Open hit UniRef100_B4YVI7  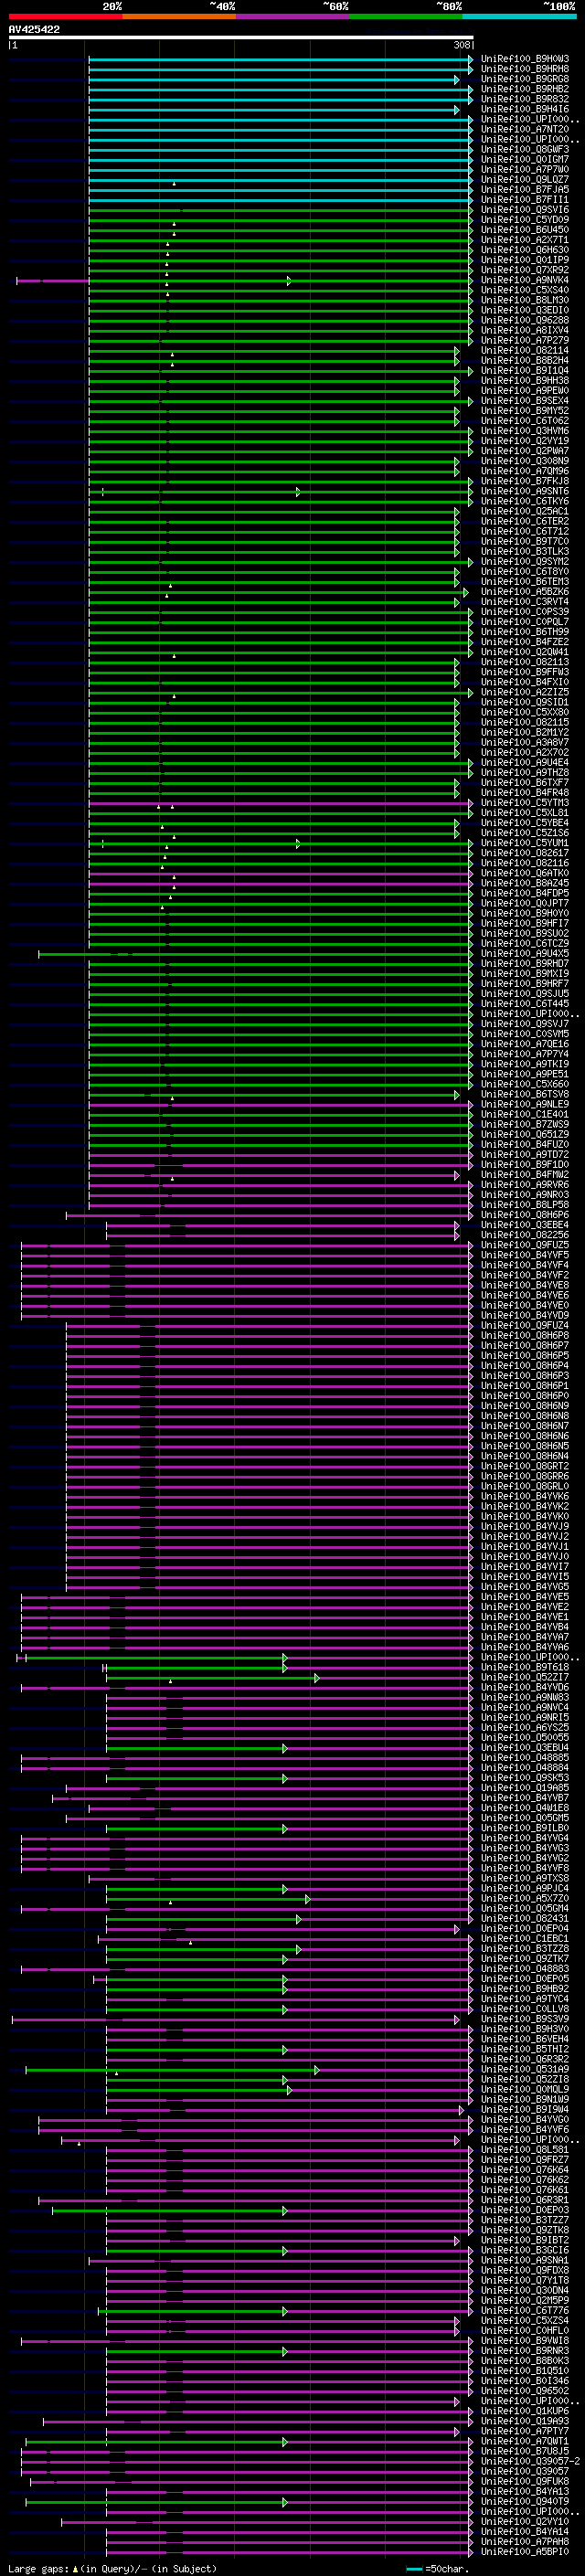click(x=524, y=1566)
